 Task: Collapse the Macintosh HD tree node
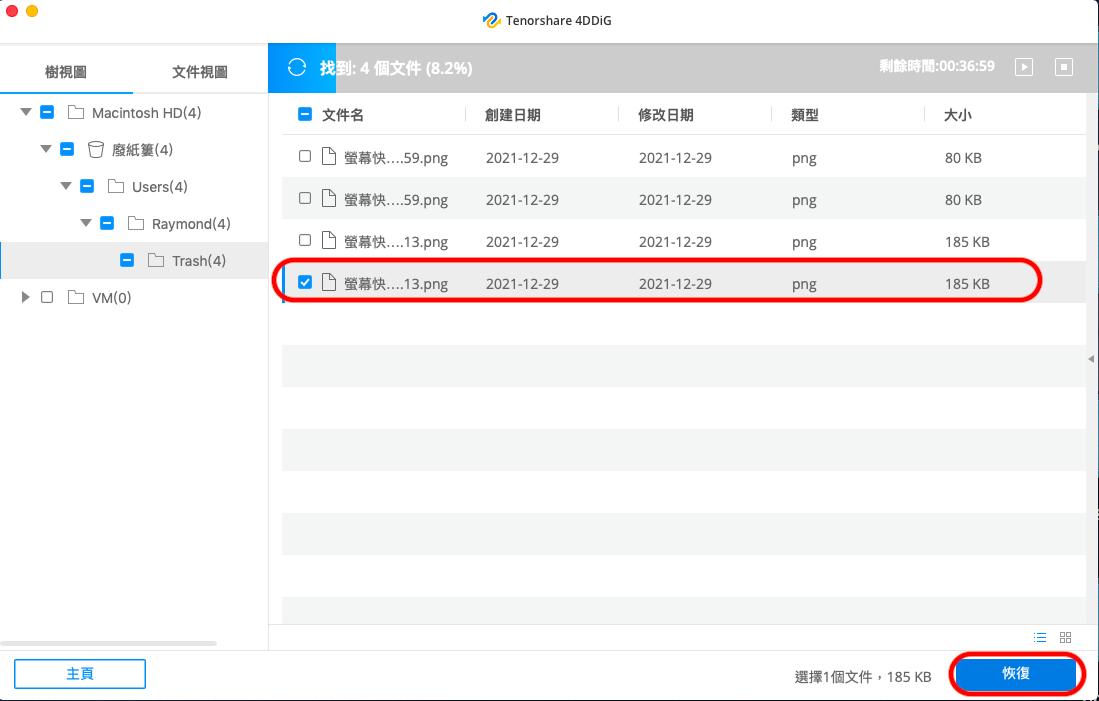click(x=26, y=112)
